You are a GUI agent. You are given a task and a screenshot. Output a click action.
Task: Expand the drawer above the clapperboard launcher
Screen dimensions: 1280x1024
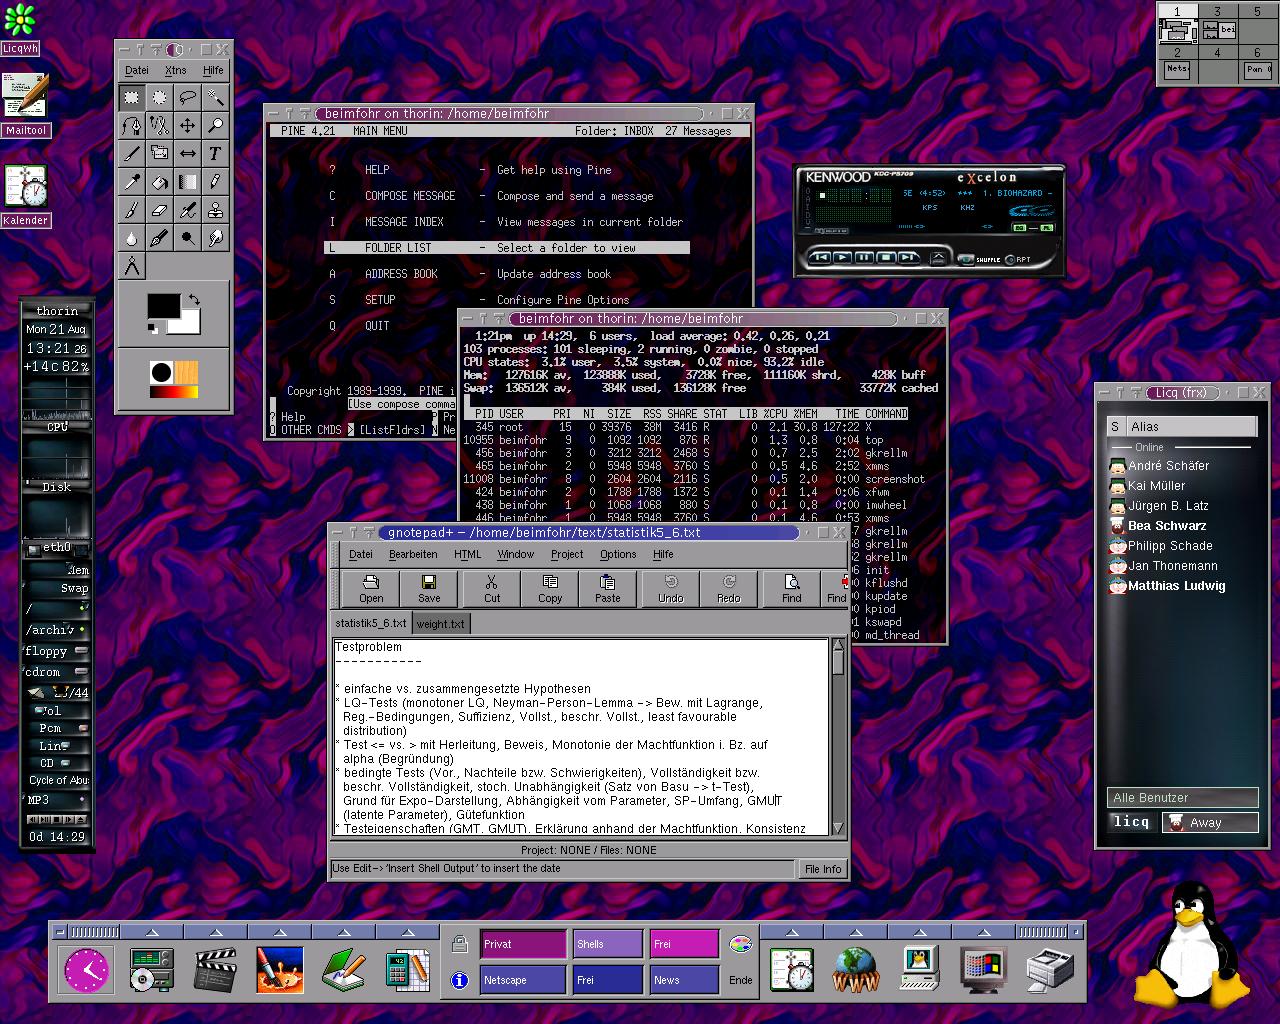[x=215, y=932]
